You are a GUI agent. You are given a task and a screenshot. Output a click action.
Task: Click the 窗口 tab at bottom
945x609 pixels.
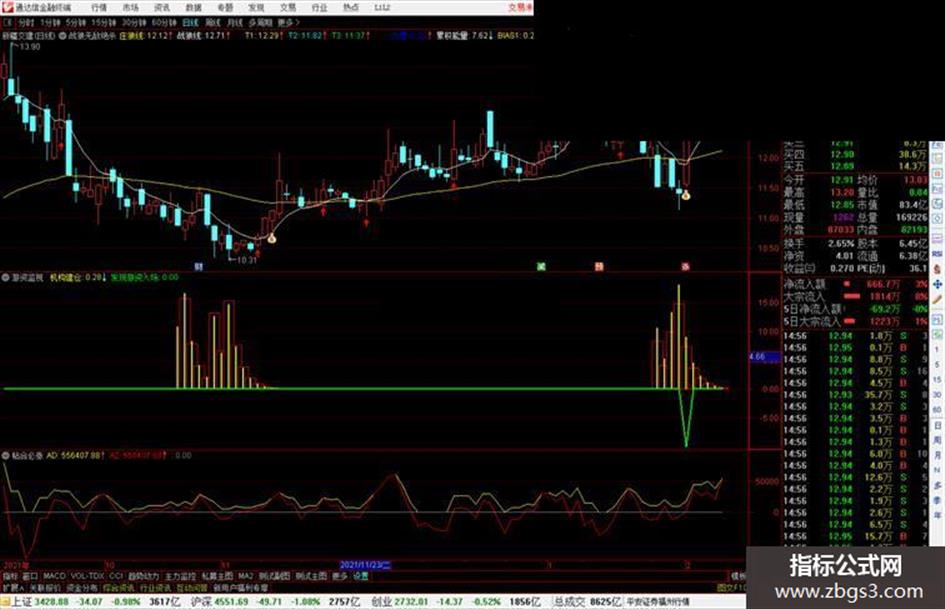pyautogui.click(x=30, y=576)
